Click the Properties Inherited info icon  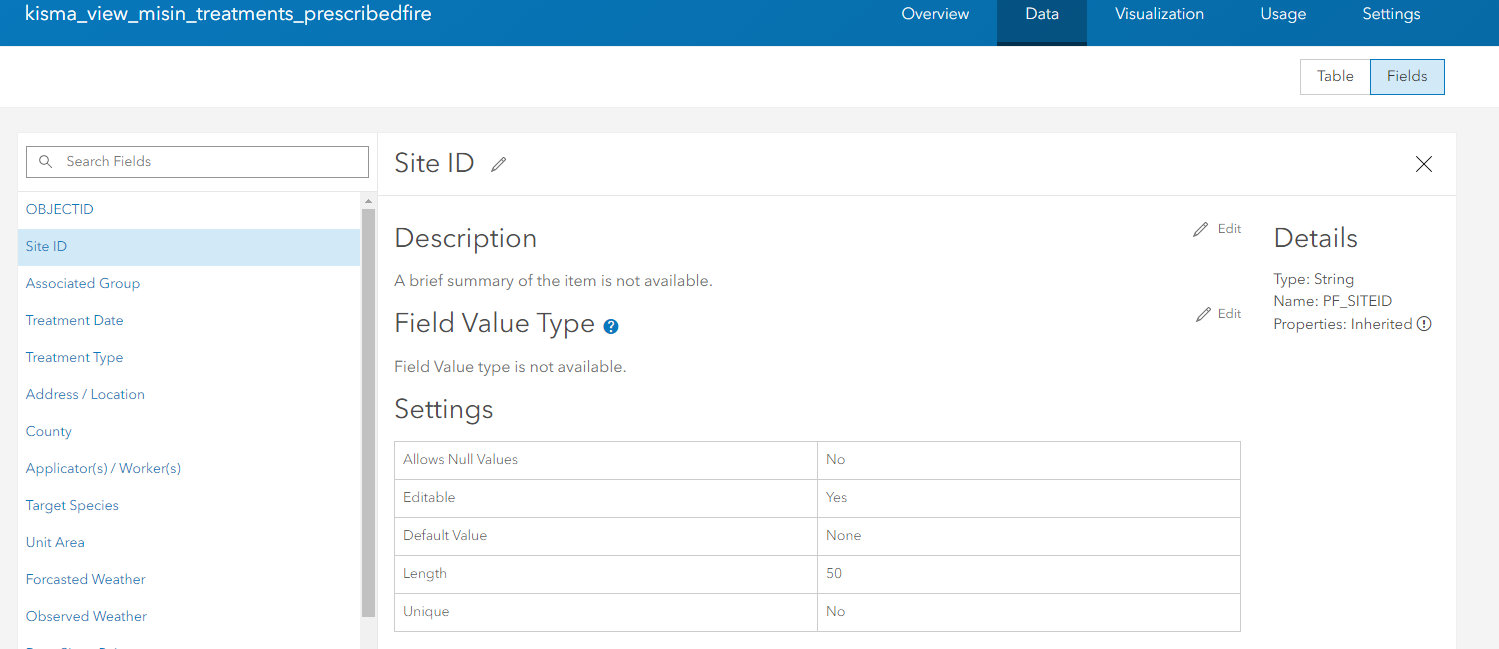click(1425, 324)
